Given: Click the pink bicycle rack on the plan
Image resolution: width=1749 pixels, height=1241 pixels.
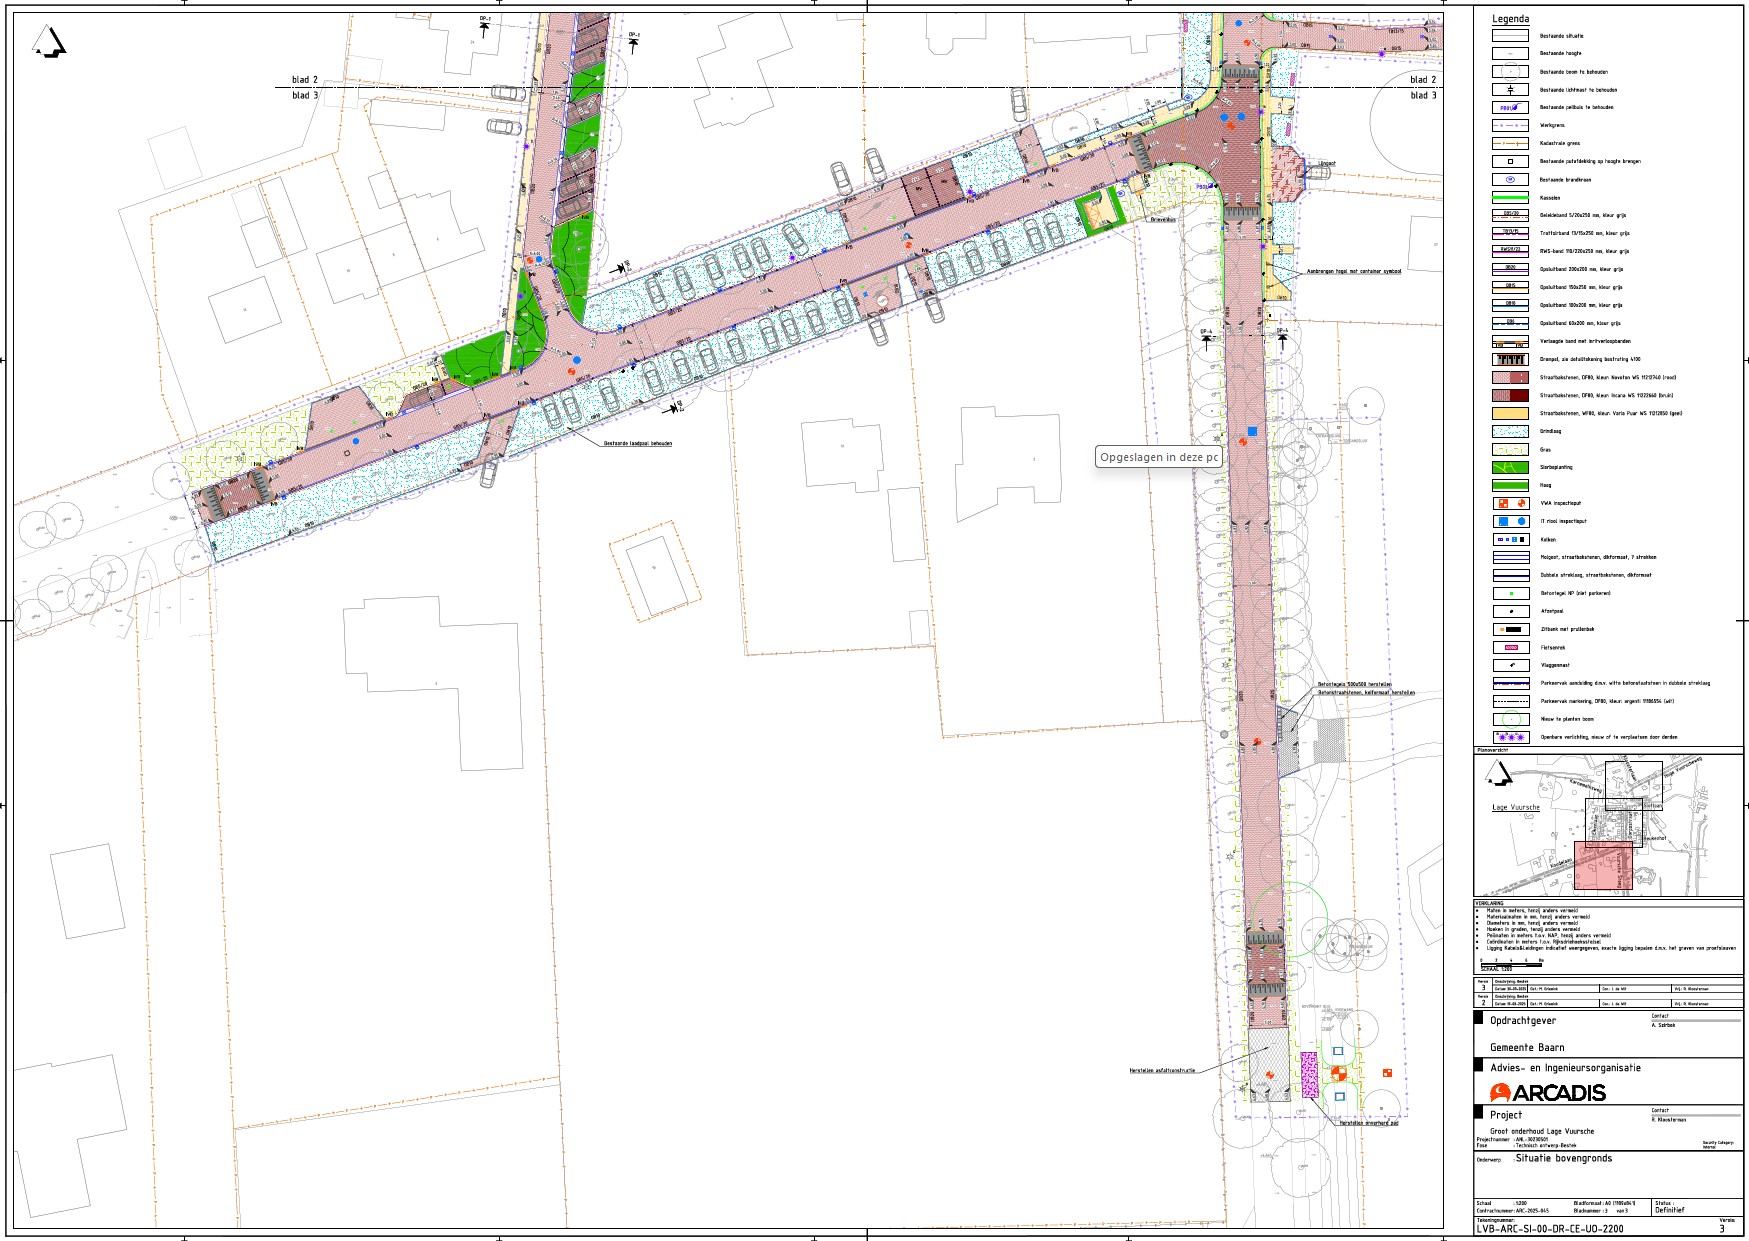Looking at the screenshot, I should click(1308, 1075).
